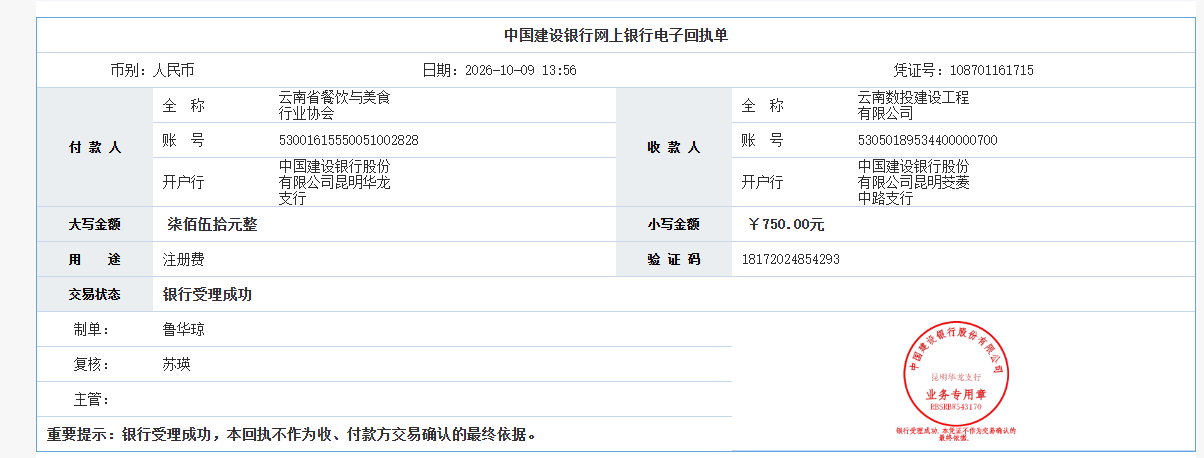Select payer name 云南省餐饮与美食行业协会

point(334,106)
